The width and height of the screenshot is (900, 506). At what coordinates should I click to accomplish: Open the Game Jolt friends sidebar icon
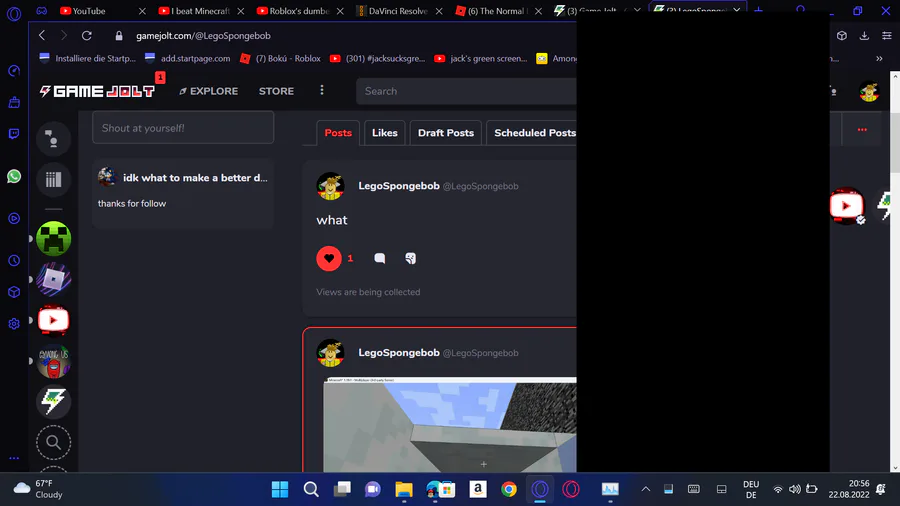pyautogui.click(x=53, y=139)
